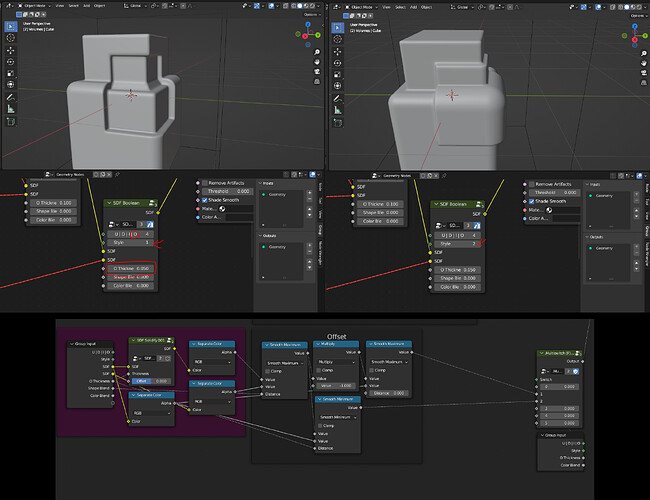The image size is (650, 500).
Task: Toggle X-ray button in left viewport header
Action: pos(287,6)
